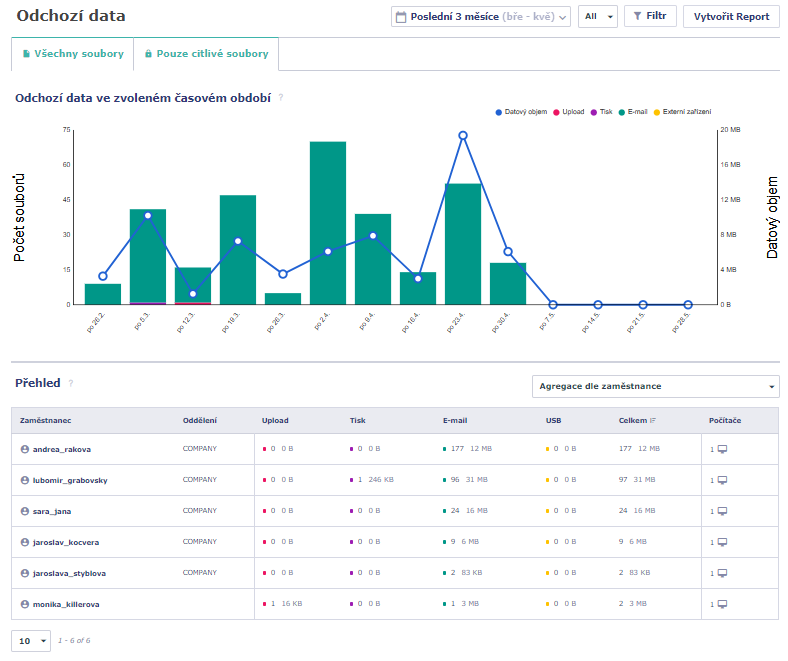Click the help icon next to Přehled
788x661 pixels.
pyautogui.click(x=71, y=384)
